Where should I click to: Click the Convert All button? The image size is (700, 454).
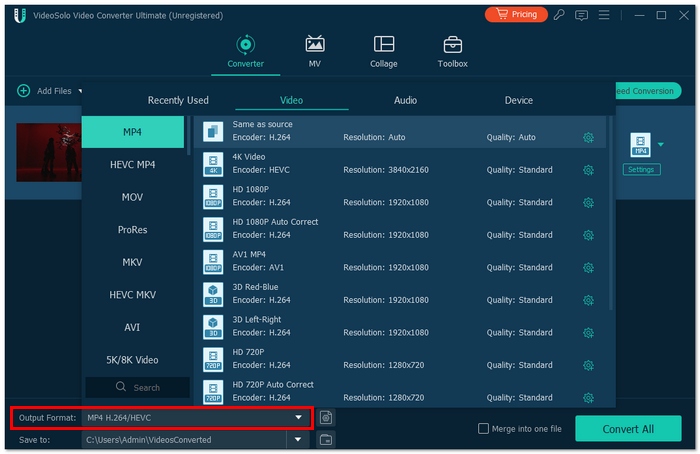[628, 429]
